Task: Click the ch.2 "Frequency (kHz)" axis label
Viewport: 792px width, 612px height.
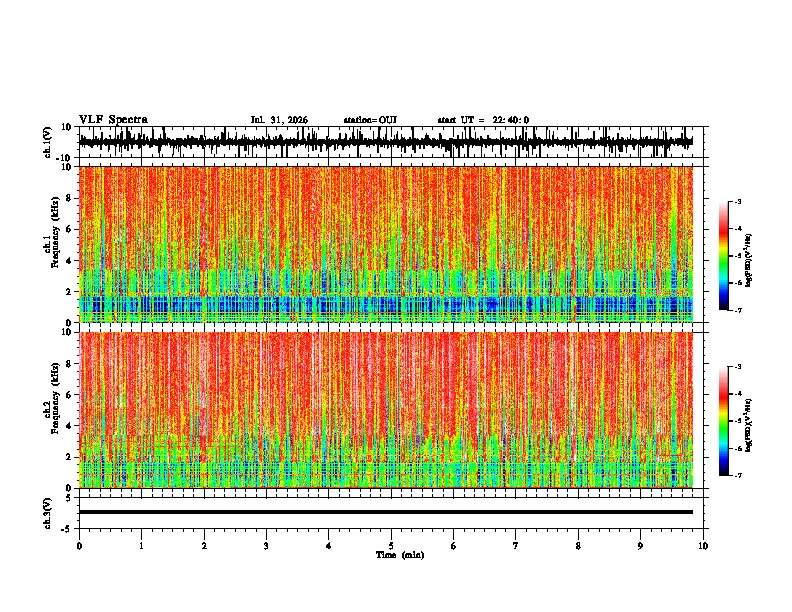Action: point(55,398)
